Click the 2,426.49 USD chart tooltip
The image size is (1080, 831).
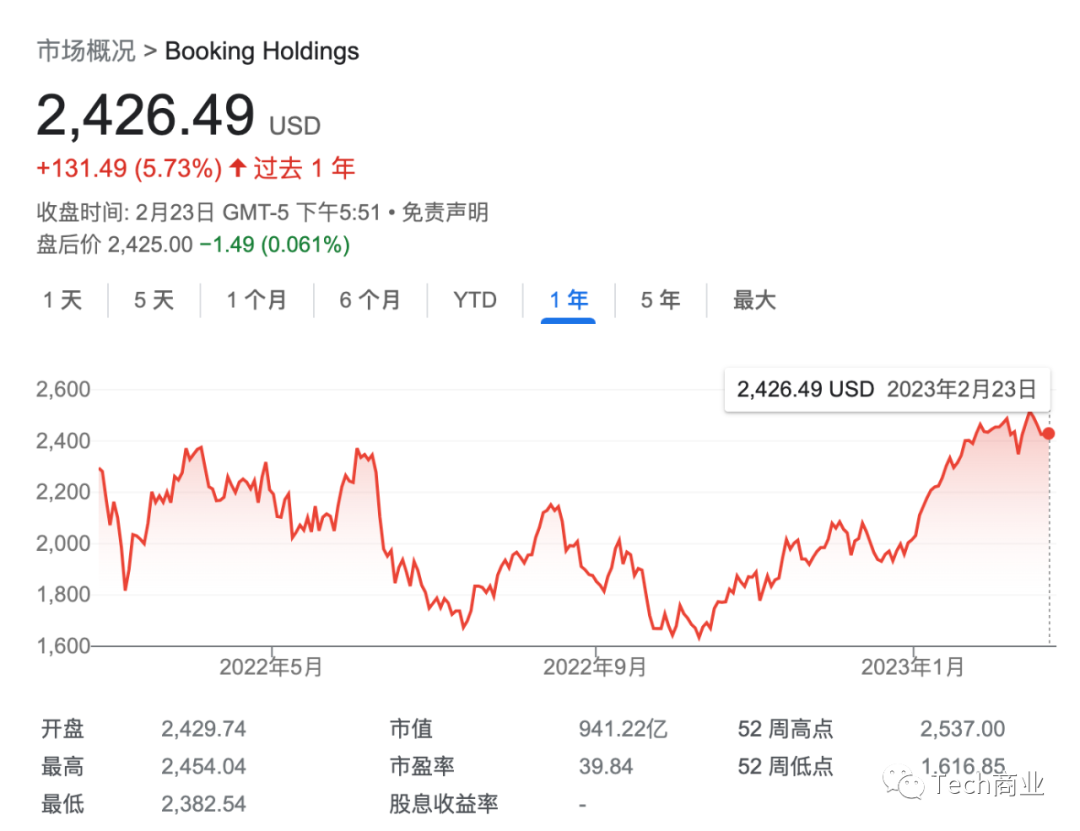887,389
